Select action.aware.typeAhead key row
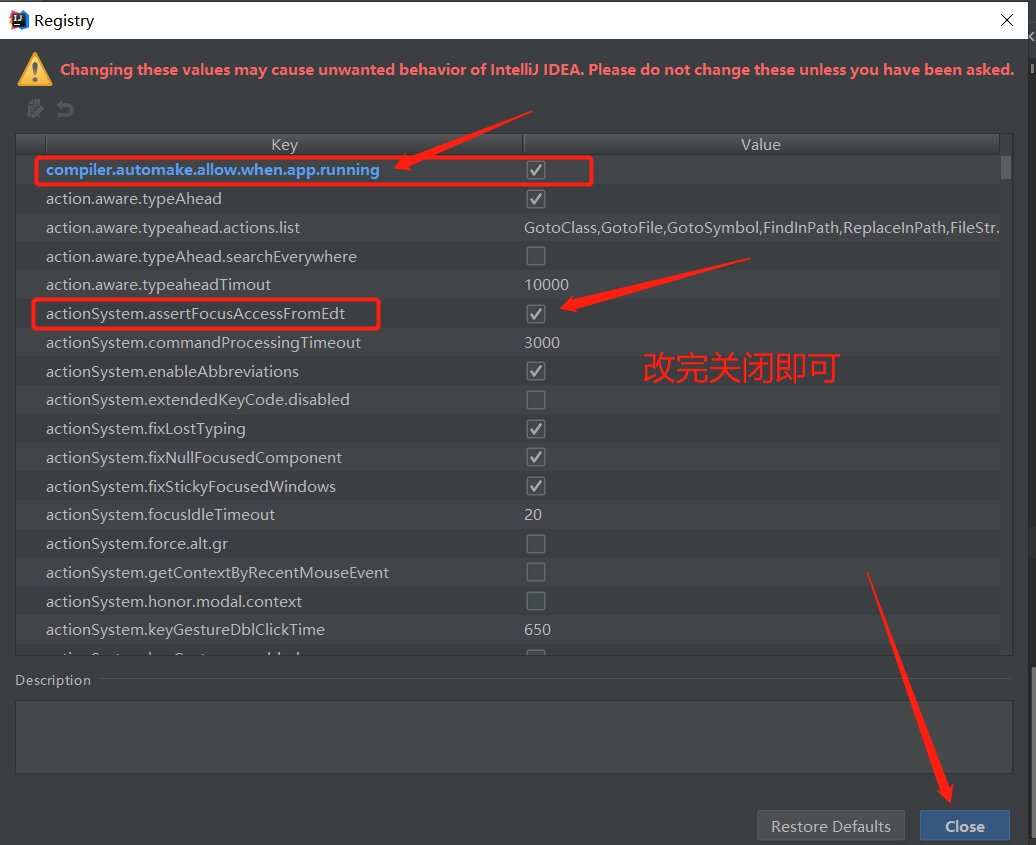The width and height of the screenshot is (1036, 845). point(133,199)
